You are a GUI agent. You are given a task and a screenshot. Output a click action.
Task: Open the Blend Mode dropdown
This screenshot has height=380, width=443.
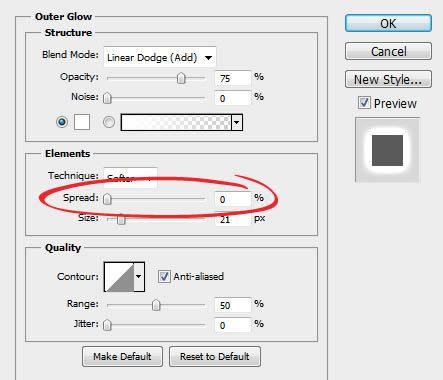(160, 57)
